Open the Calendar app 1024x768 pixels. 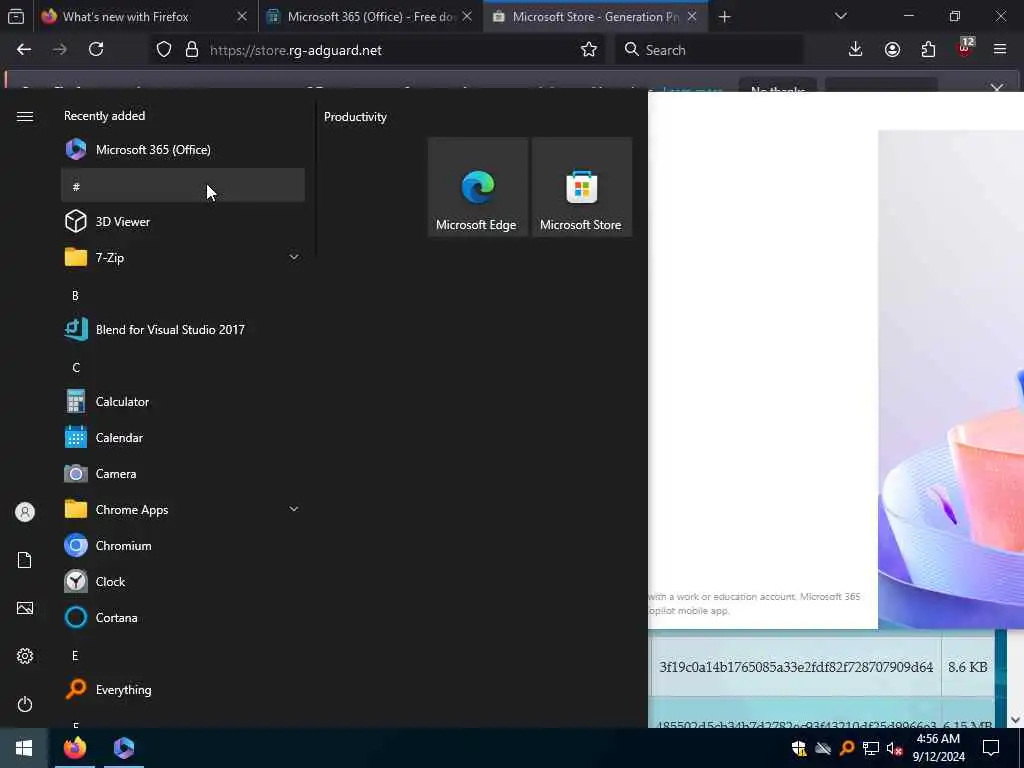pos(183,438)
